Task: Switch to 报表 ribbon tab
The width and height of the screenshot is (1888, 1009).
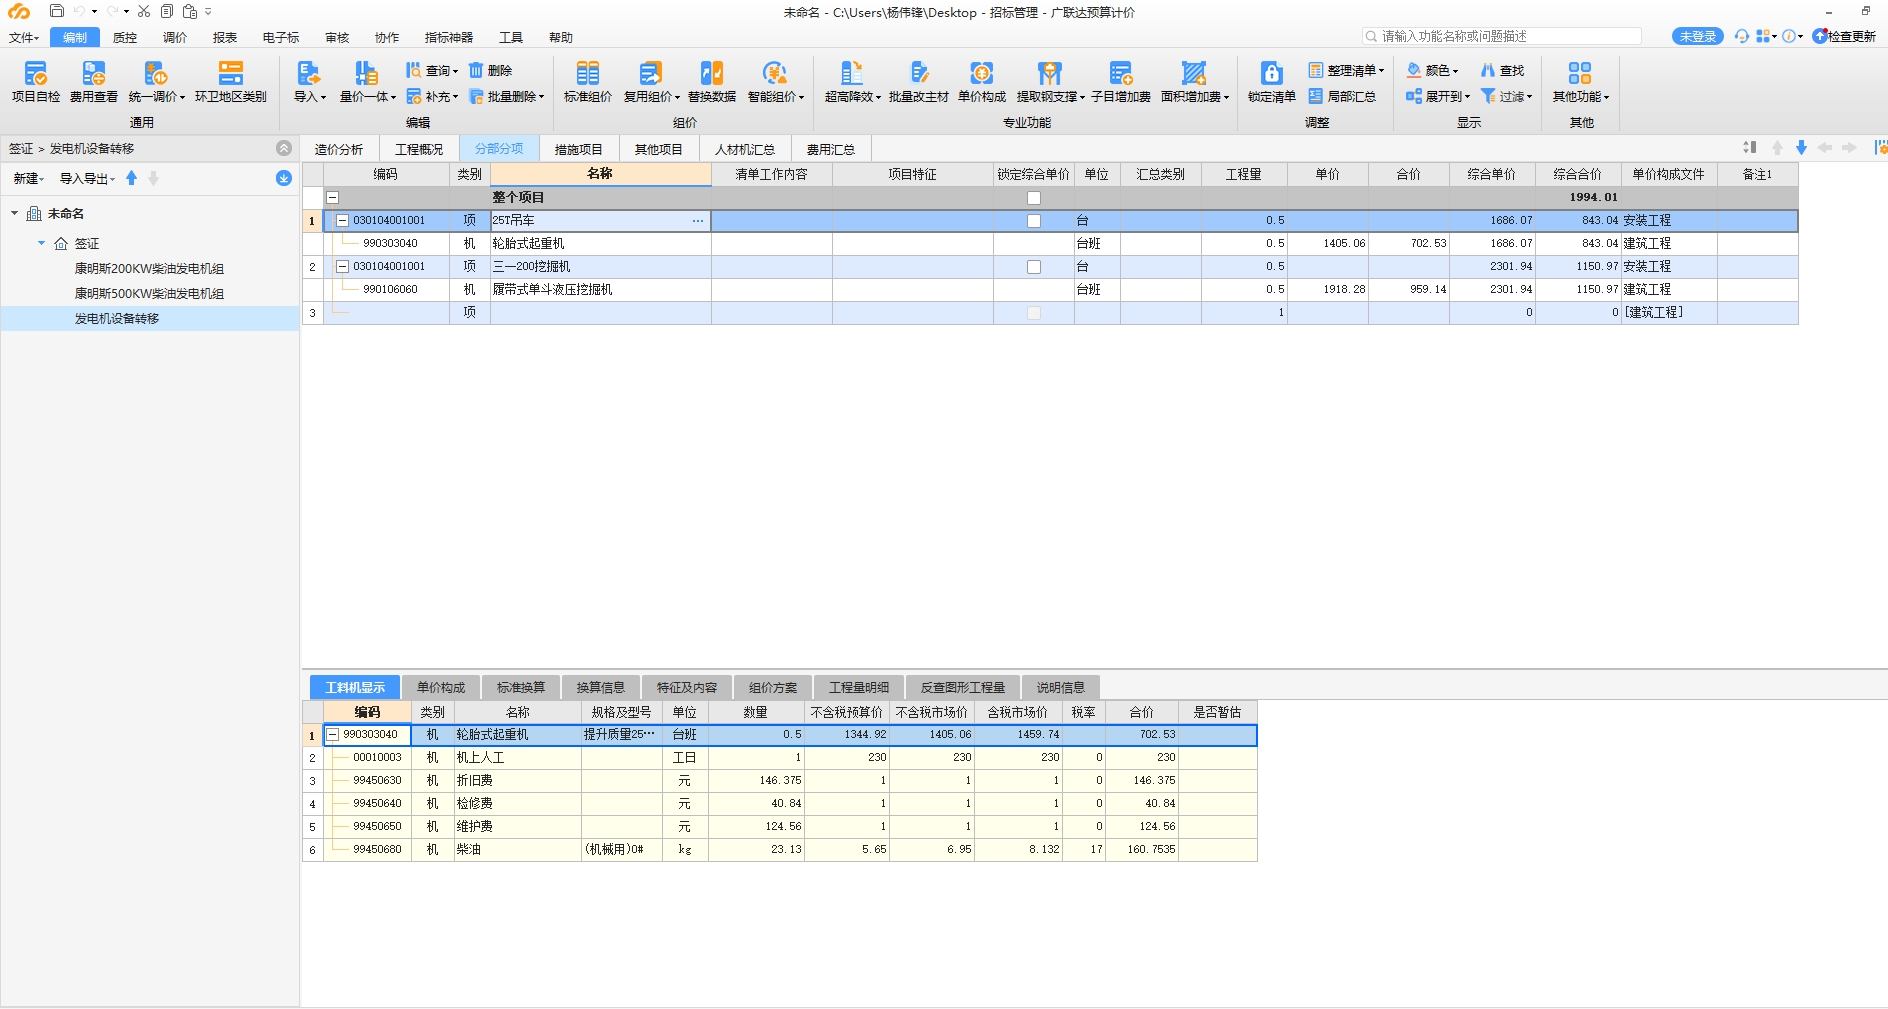Action: coord(225,37)
